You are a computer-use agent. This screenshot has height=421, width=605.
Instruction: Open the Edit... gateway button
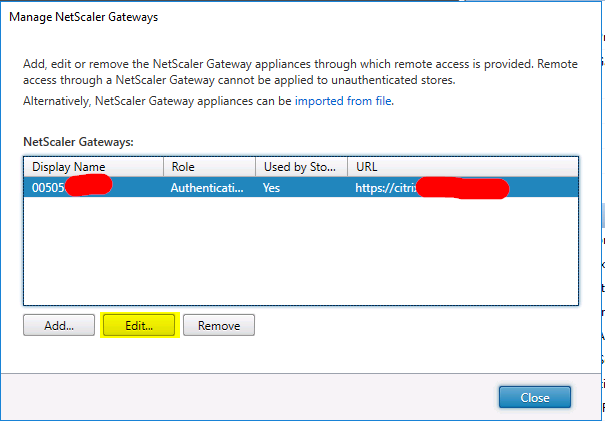(139, 325)
